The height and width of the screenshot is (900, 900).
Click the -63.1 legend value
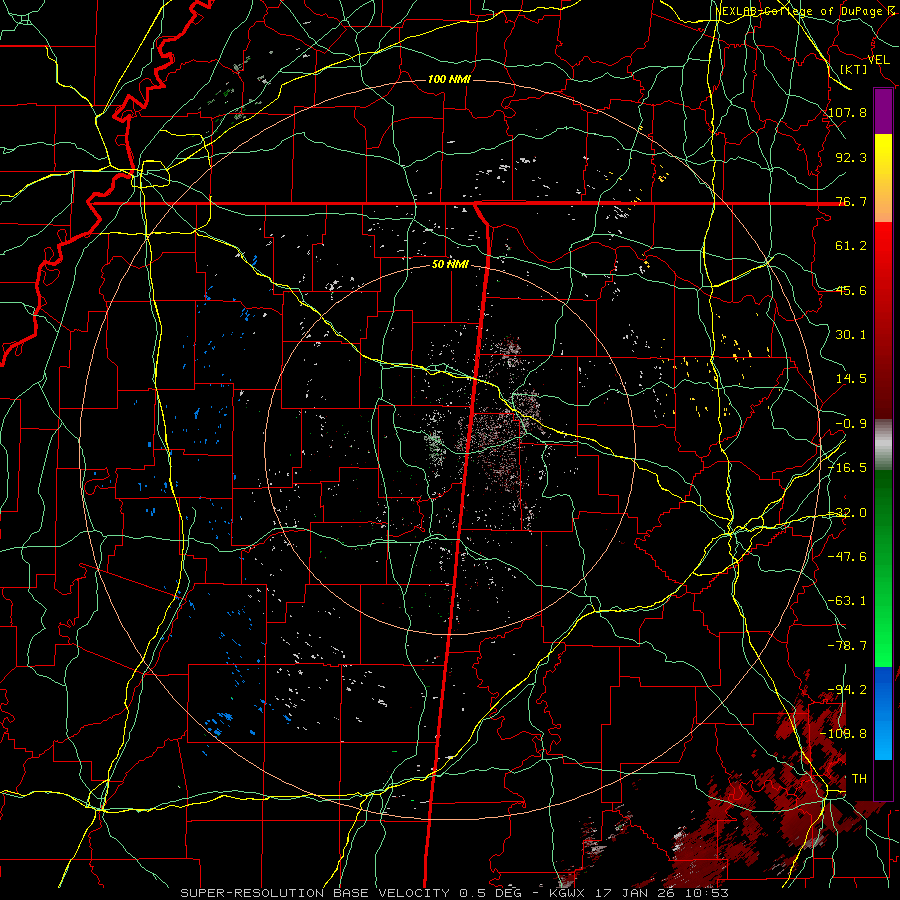[x=848, y=601]
